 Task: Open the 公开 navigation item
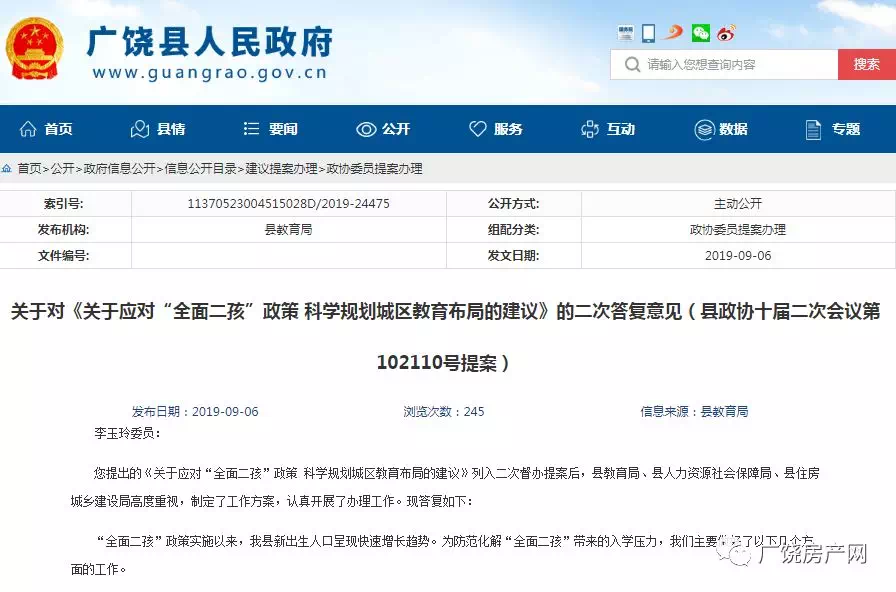(383, 129)
